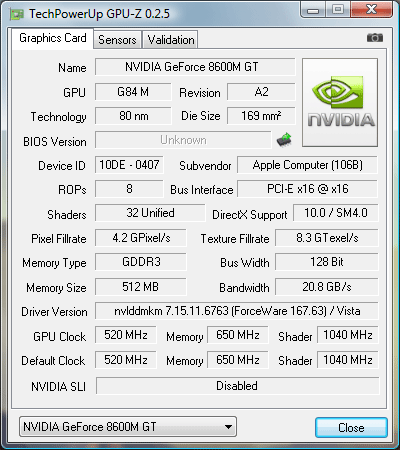Click the Memory Type GDDR3 field
The height and width of the screenshot is (450, 400).
tap(141, 262)
